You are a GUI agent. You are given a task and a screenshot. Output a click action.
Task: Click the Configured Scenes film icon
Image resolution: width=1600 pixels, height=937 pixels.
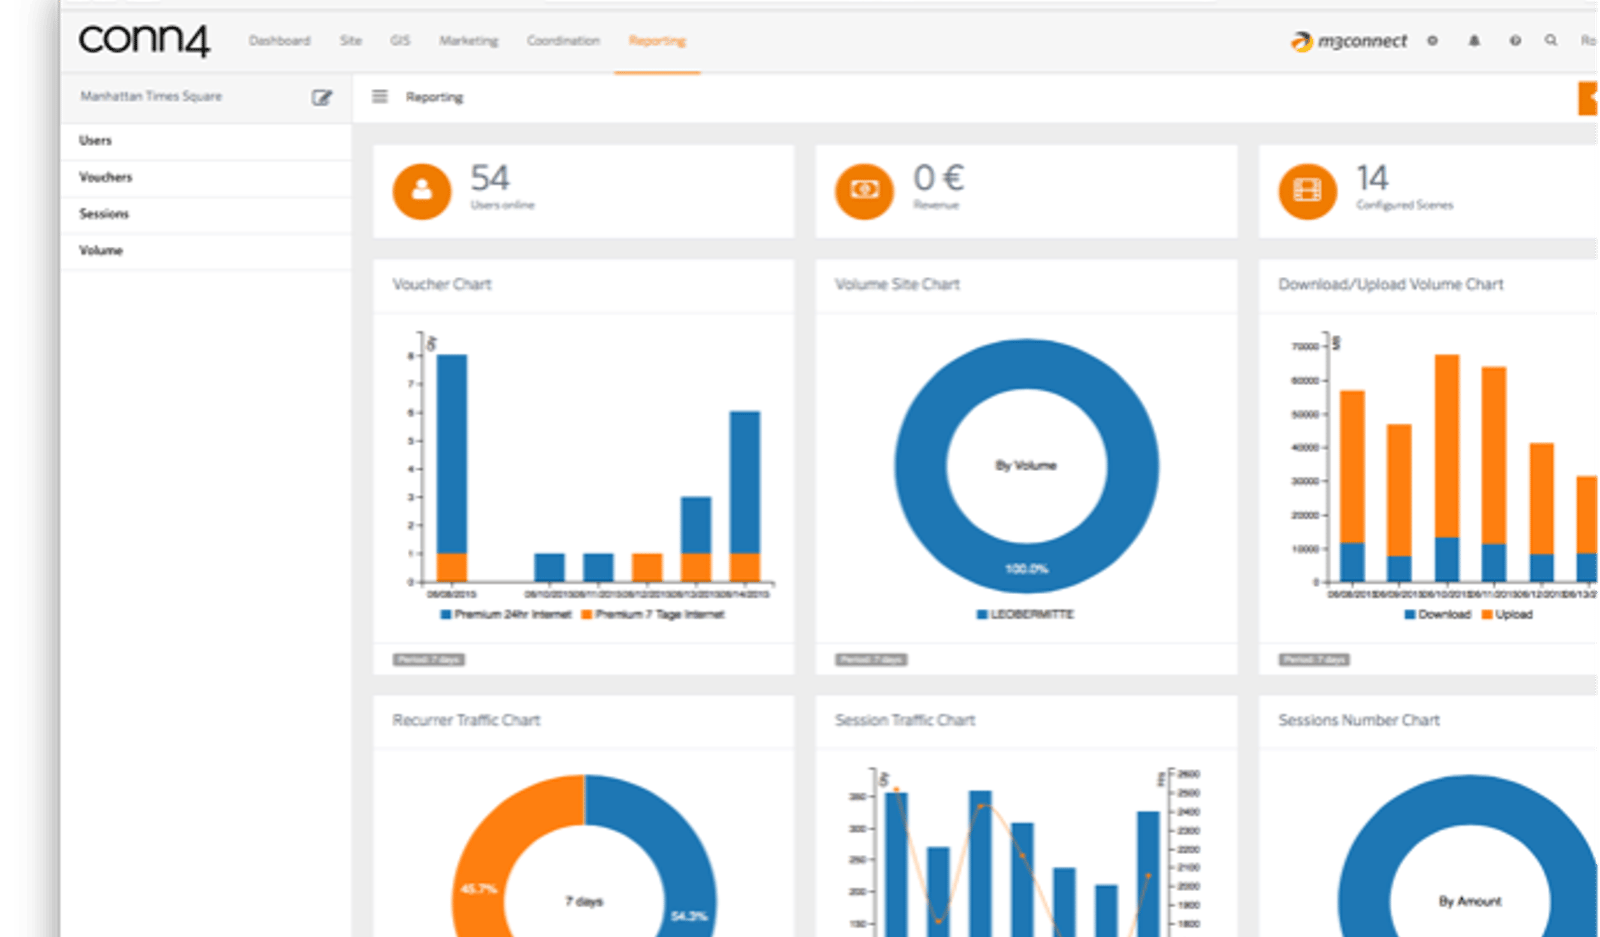pos(1307,191)
